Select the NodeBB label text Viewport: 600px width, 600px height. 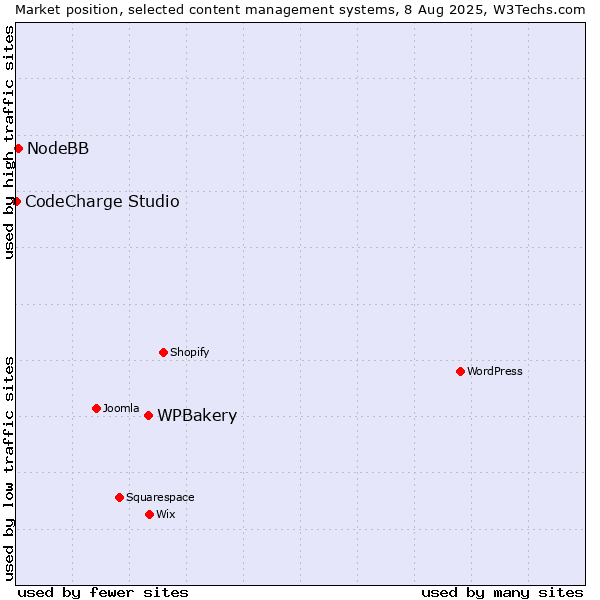click(58, 148)
